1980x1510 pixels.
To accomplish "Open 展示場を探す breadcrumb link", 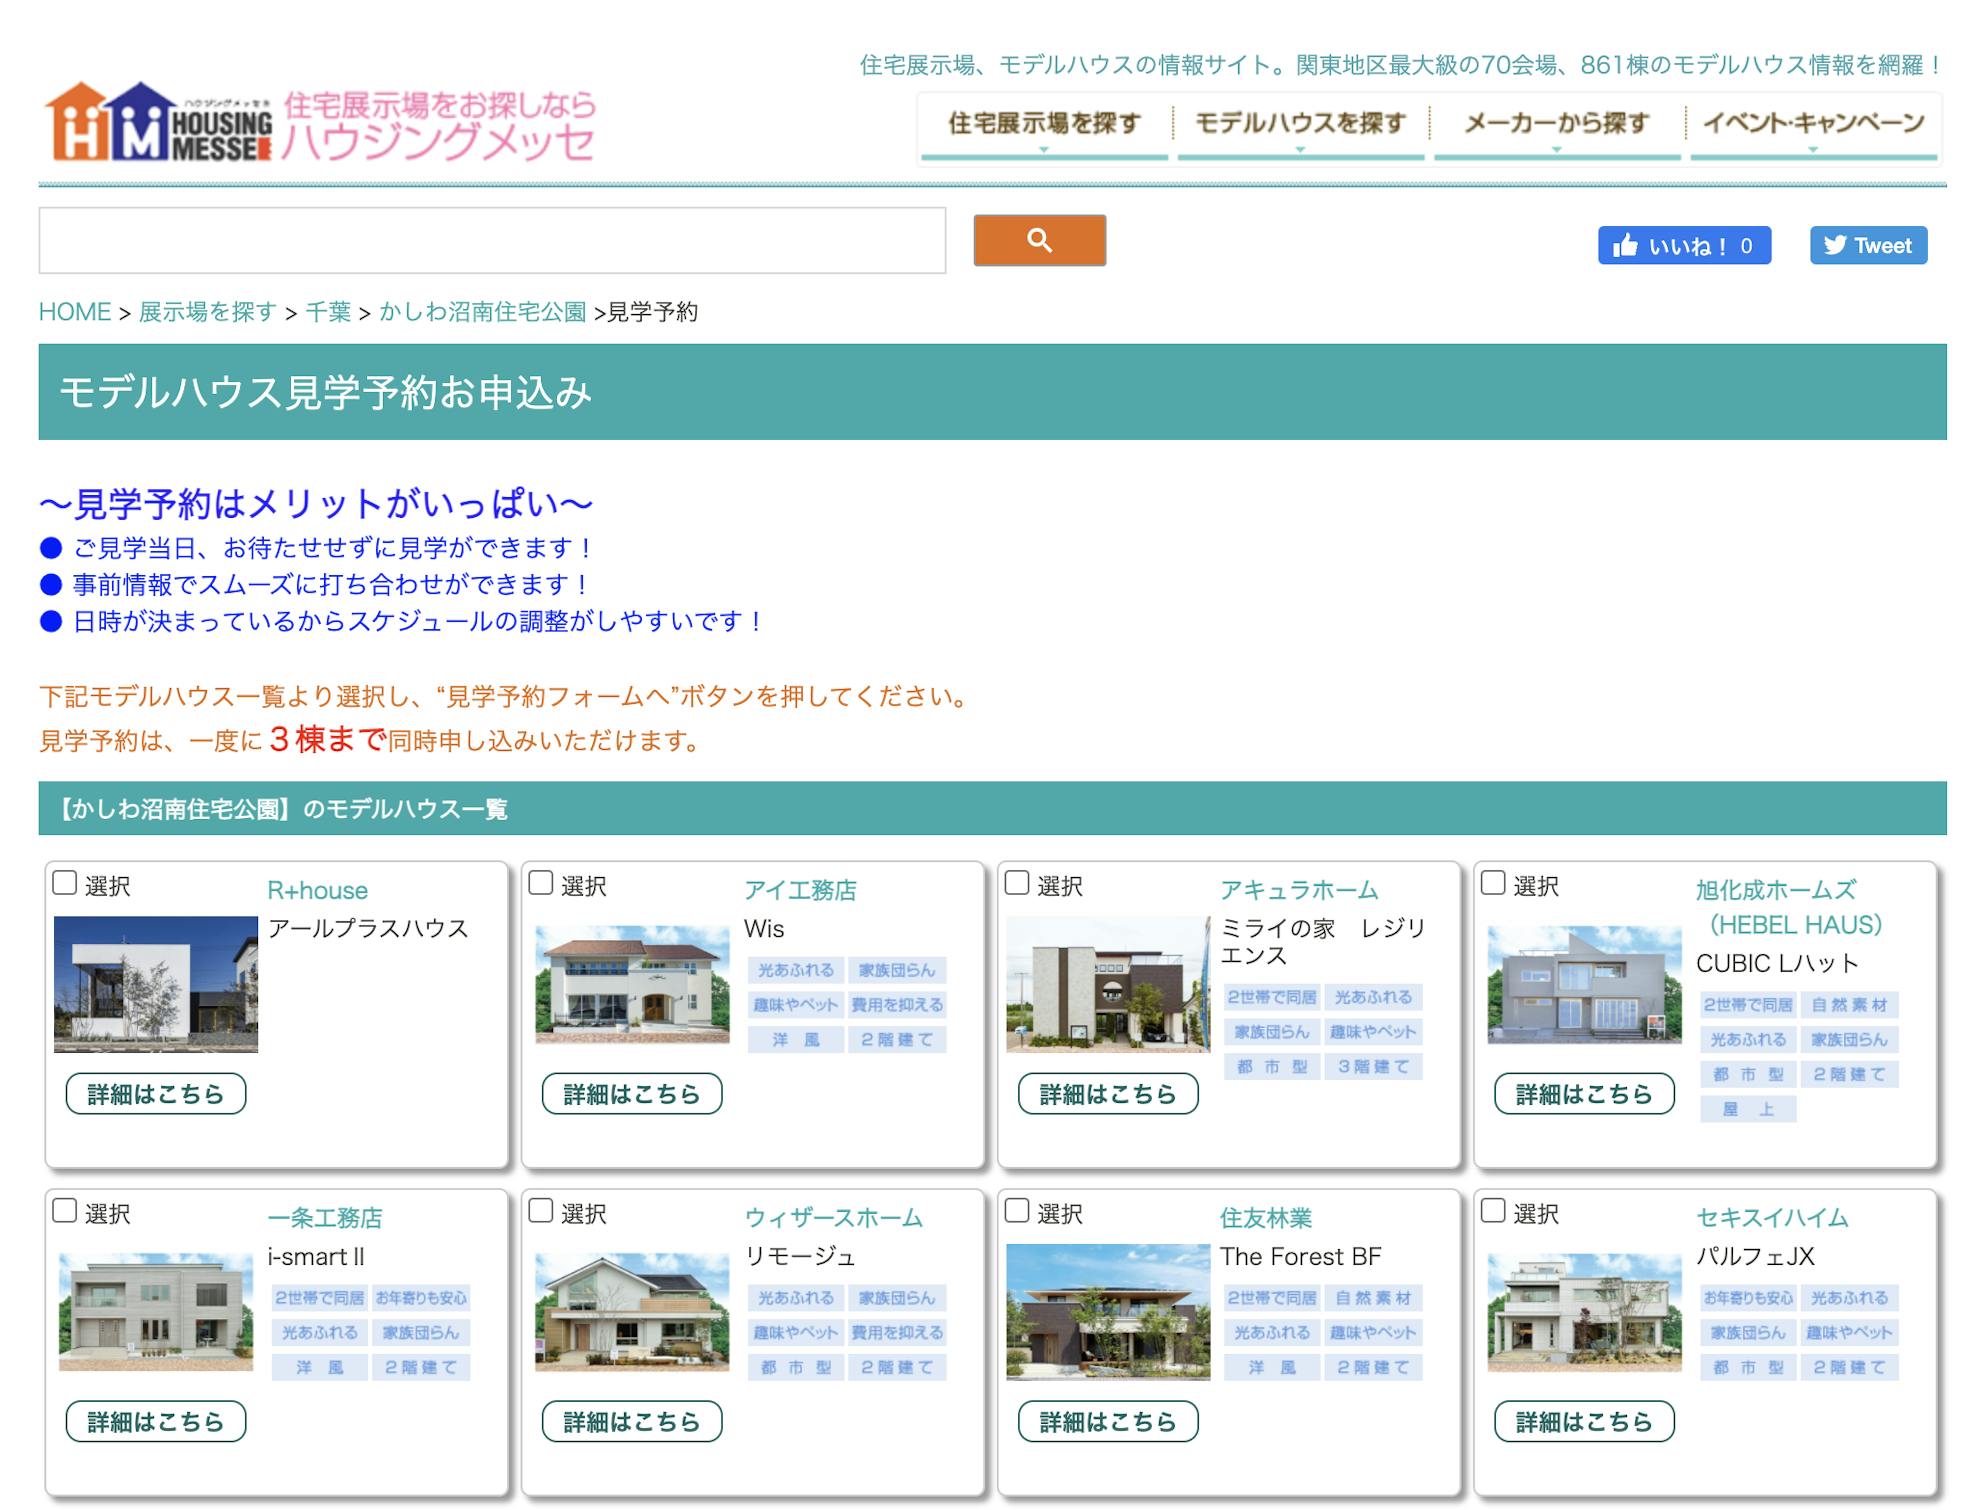I will click(207, 312).
